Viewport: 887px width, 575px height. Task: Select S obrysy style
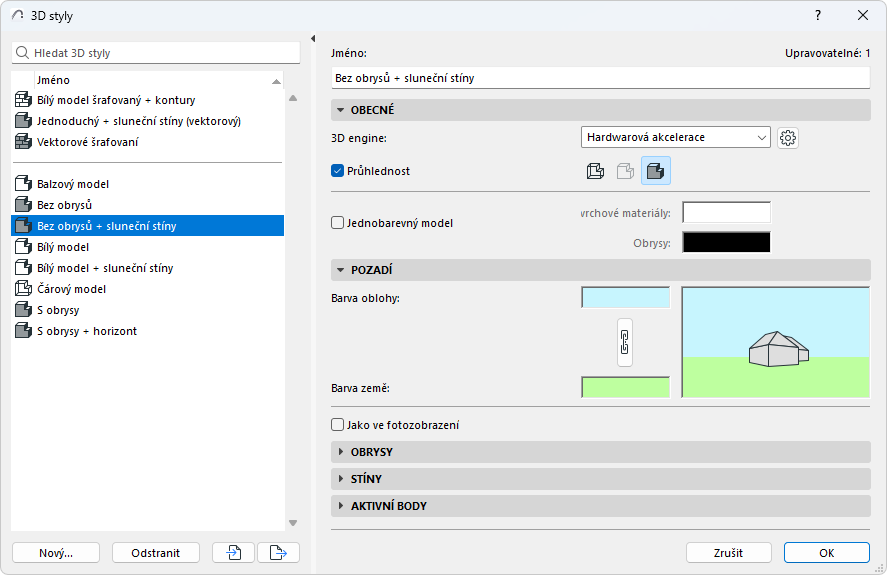pyautogui.click(x=147, y=310)
